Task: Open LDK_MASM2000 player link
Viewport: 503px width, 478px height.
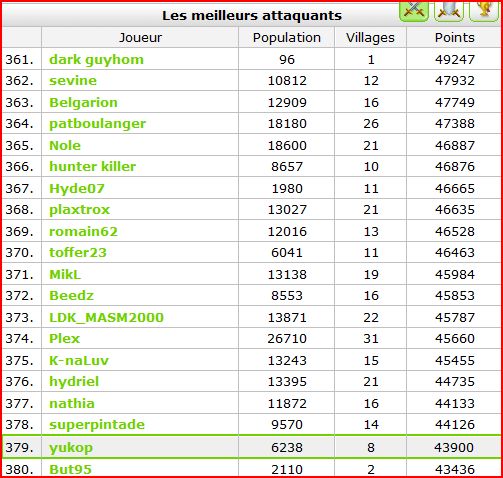Action: point(107,318)
